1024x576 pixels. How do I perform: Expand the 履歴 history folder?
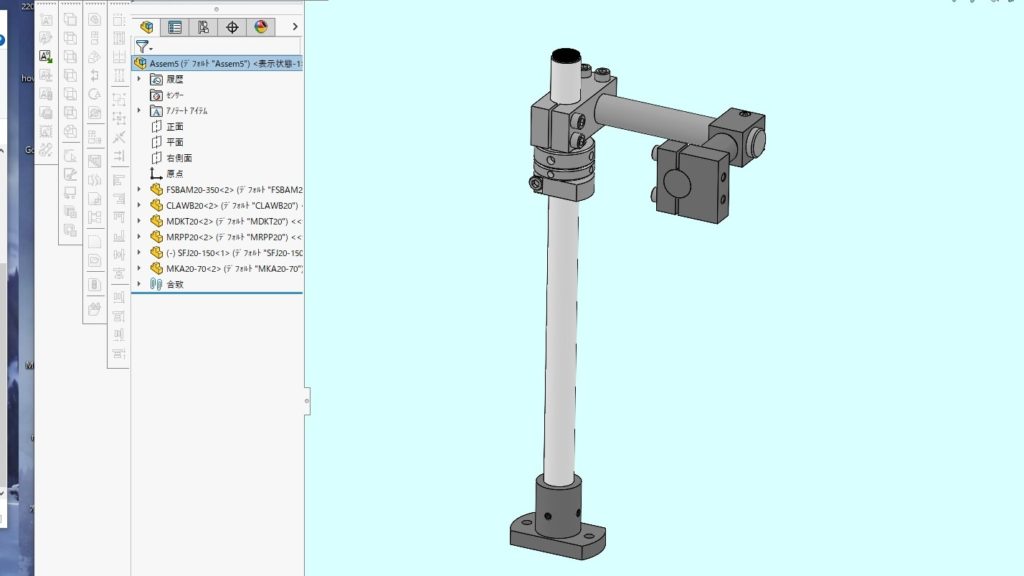pyautogui.click(x=139, y=78)
